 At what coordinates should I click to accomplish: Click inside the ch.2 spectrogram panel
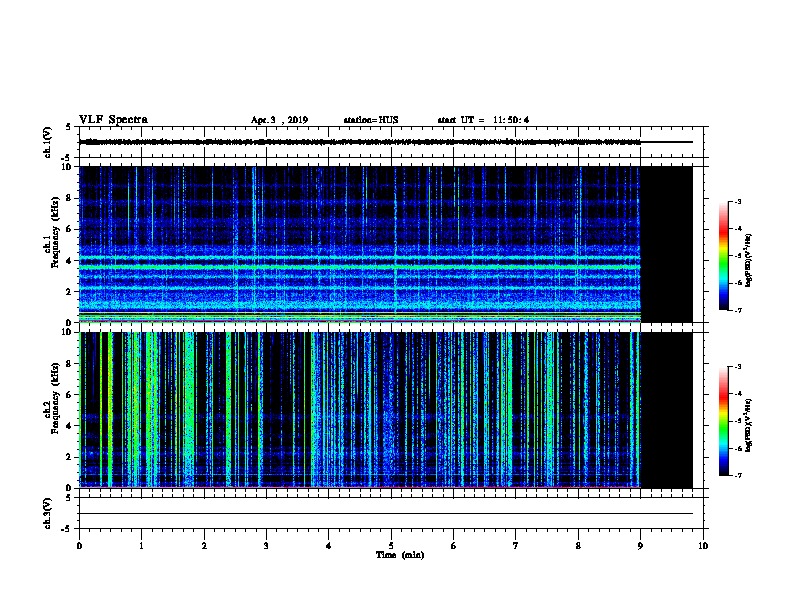tap(360, 410)
